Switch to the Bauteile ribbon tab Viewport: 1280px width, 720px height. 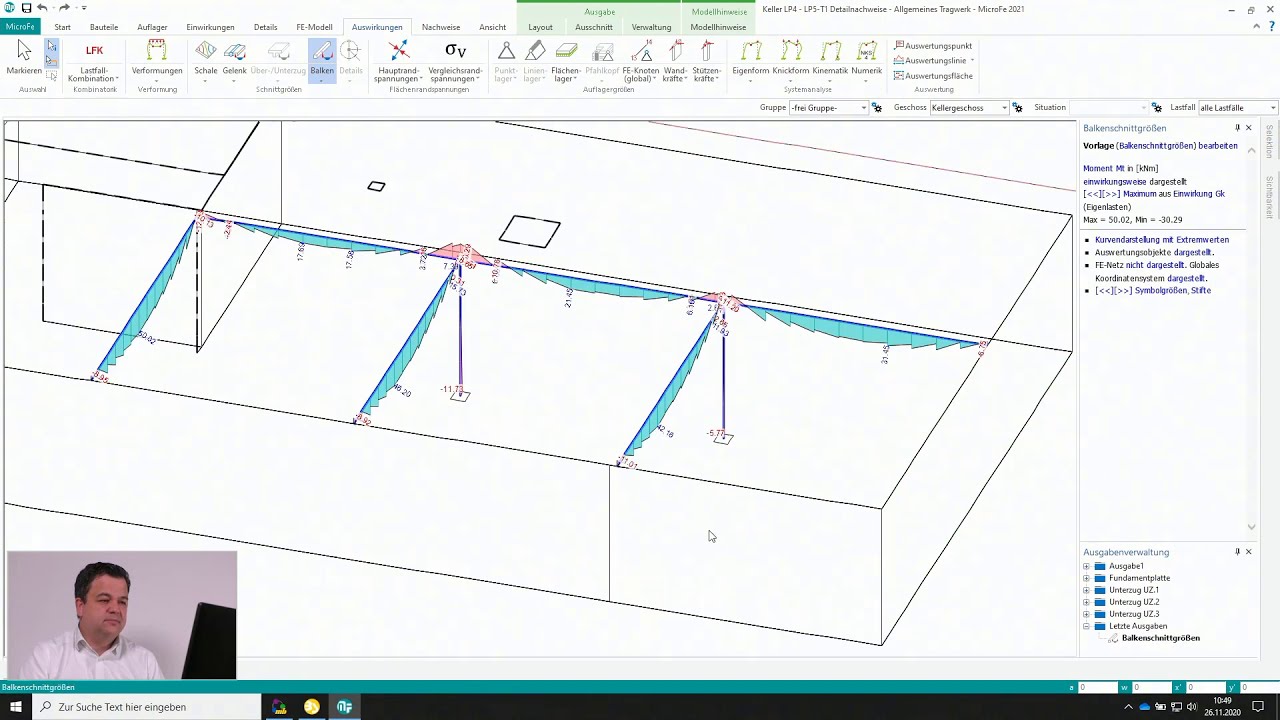104,27
